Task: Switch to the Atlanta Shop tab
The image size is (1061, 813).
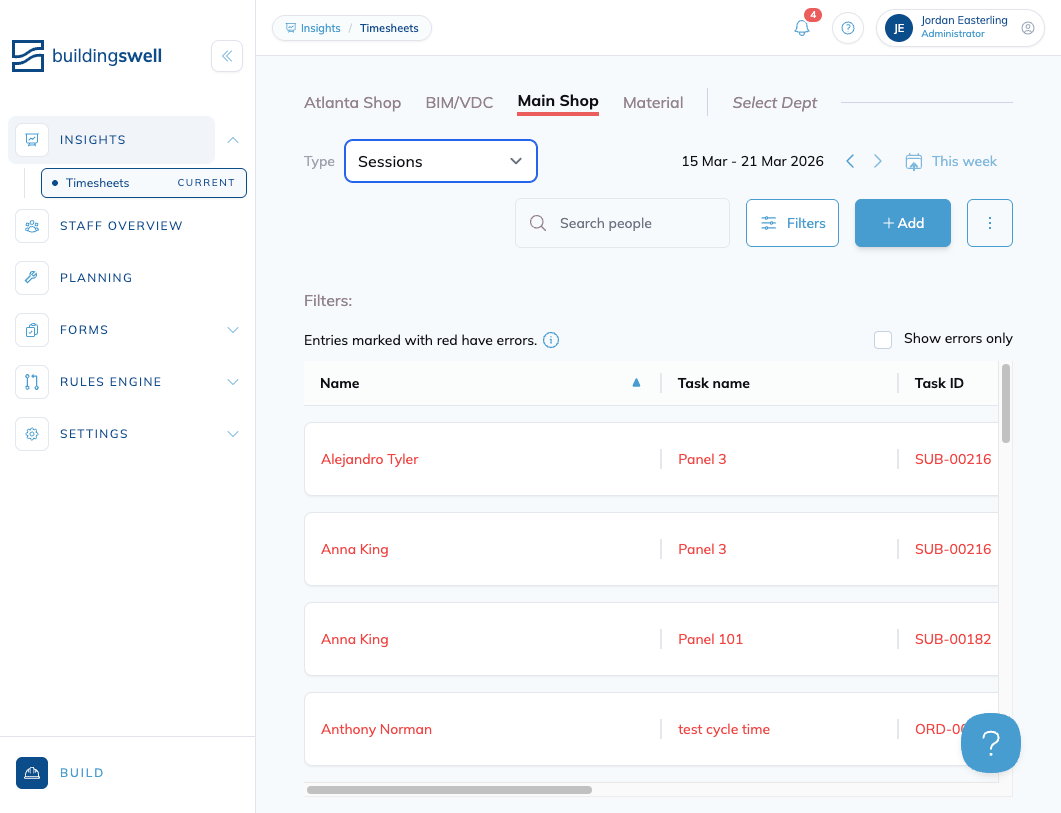Action: point(352,103)
